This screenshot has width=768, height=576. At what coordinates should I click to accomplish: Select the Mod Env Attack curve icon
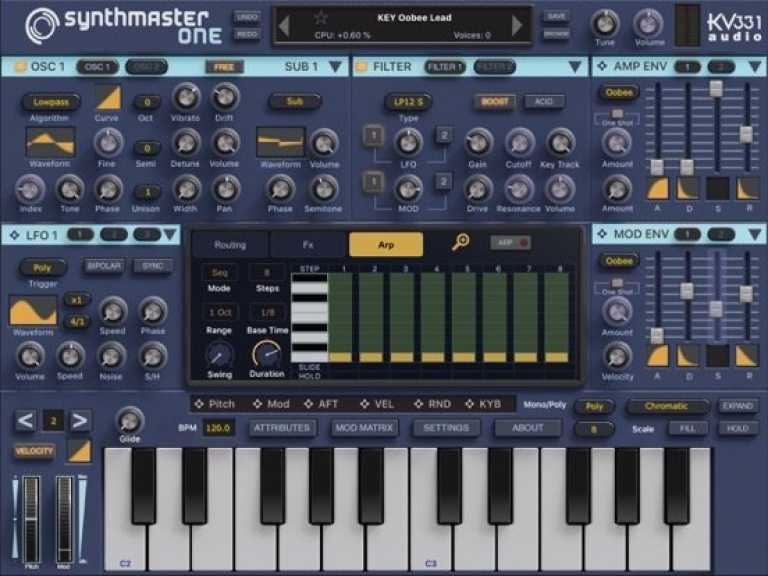657,356
